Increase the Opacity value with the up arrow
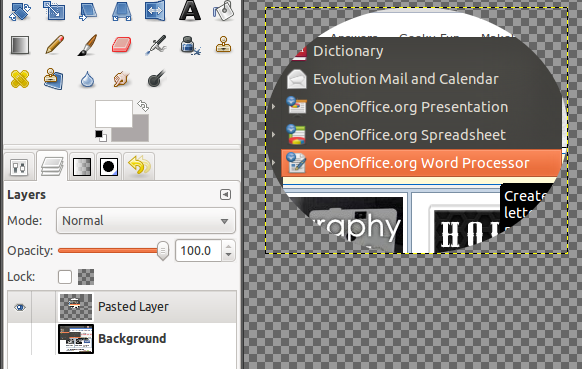582x369 pixels. point(229,246)
